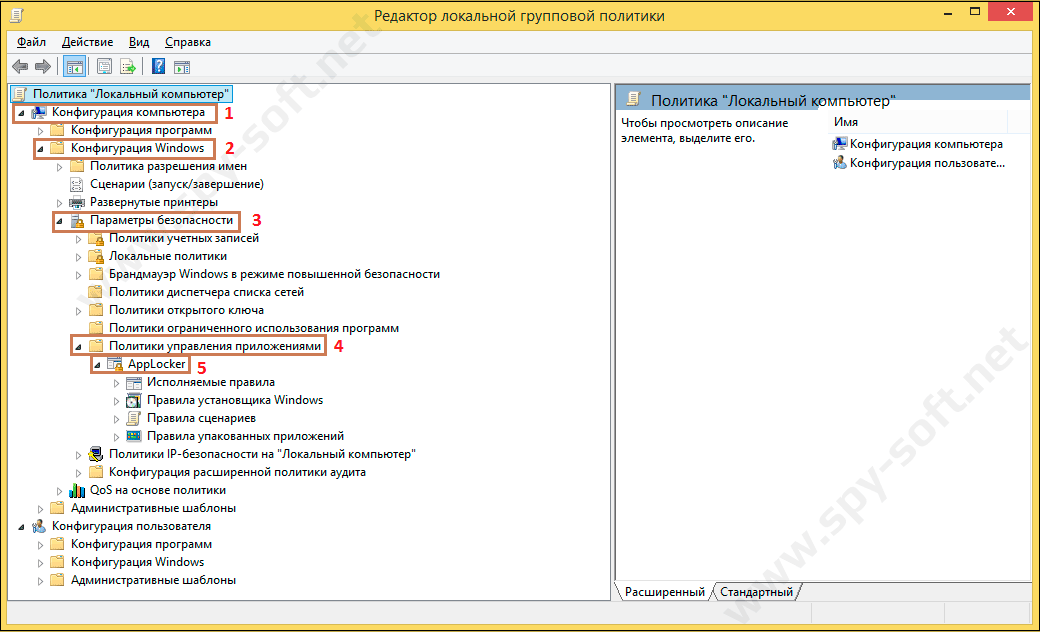The height and width of the screenshot is (632, 1040).
Task: Select Конфигурация программ under Конфигурация компьютера
Action: coord(141,130)
